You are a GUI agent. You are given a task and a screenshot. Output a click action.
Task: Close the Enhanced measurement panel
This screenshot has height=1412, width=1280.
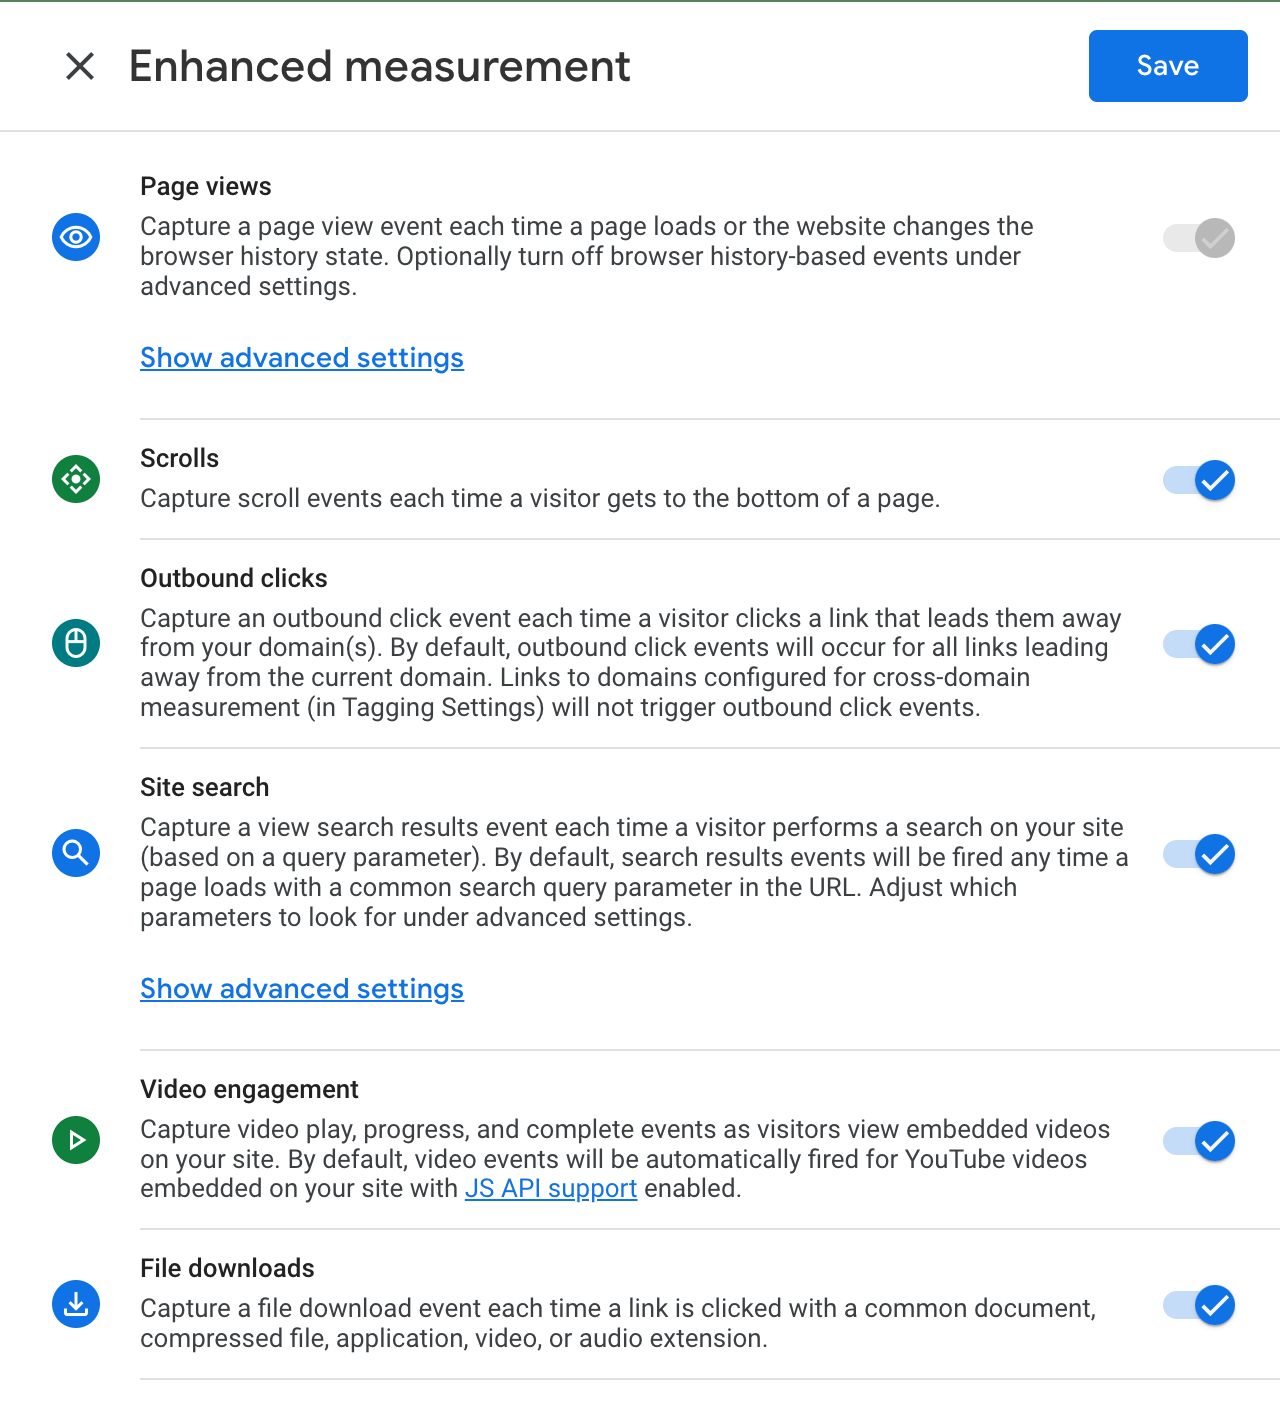[80, 66]
